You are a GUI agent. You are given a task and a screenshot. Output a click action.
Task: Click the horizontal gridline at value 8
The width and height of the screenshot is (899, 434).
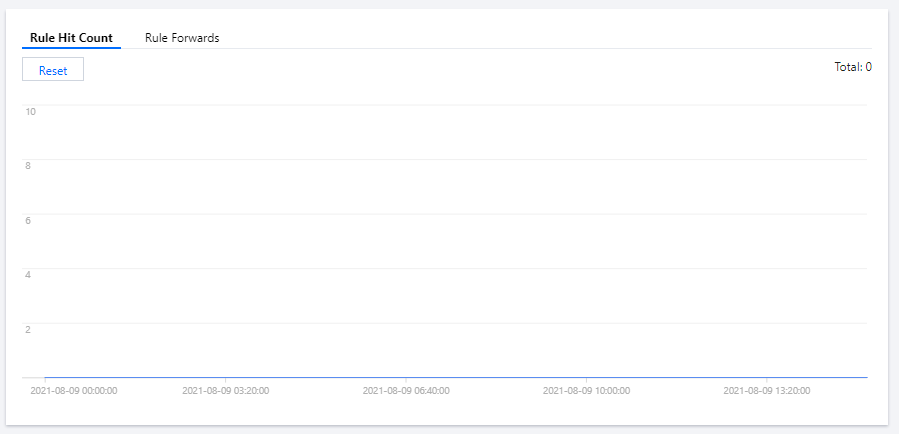coord(450,159)
